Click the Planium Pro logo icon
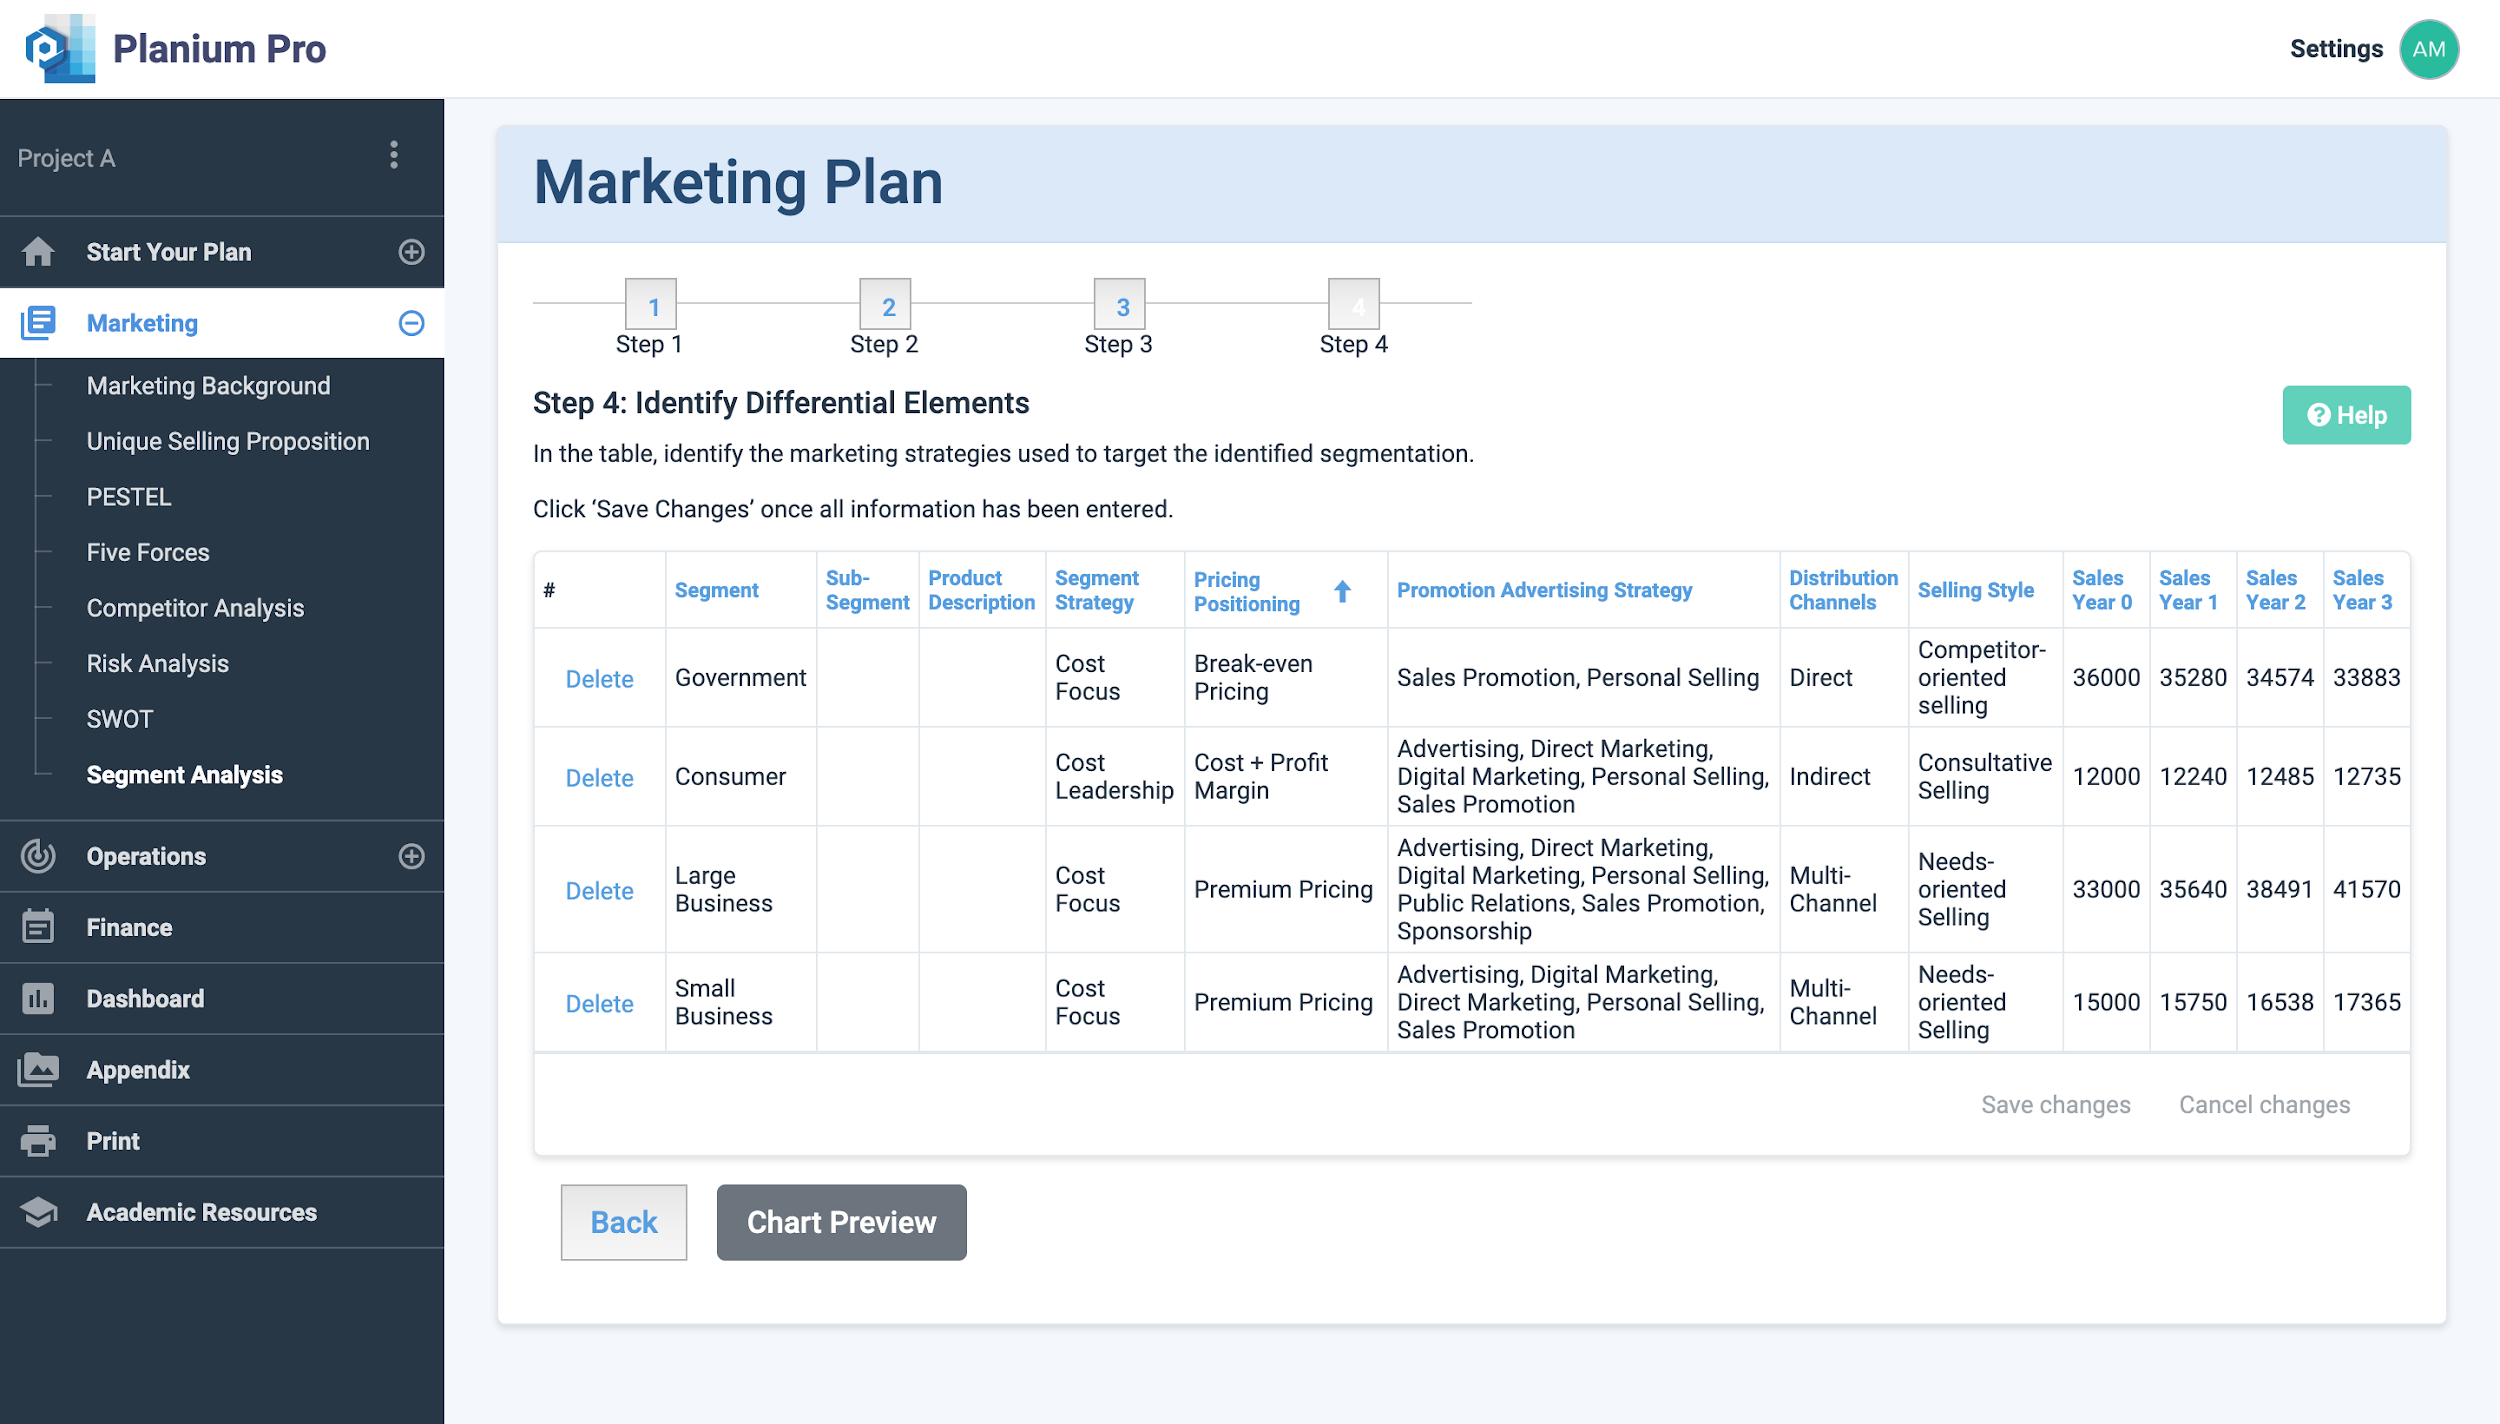This screenshot has width=2500, height=1424. tap(60, 48)
